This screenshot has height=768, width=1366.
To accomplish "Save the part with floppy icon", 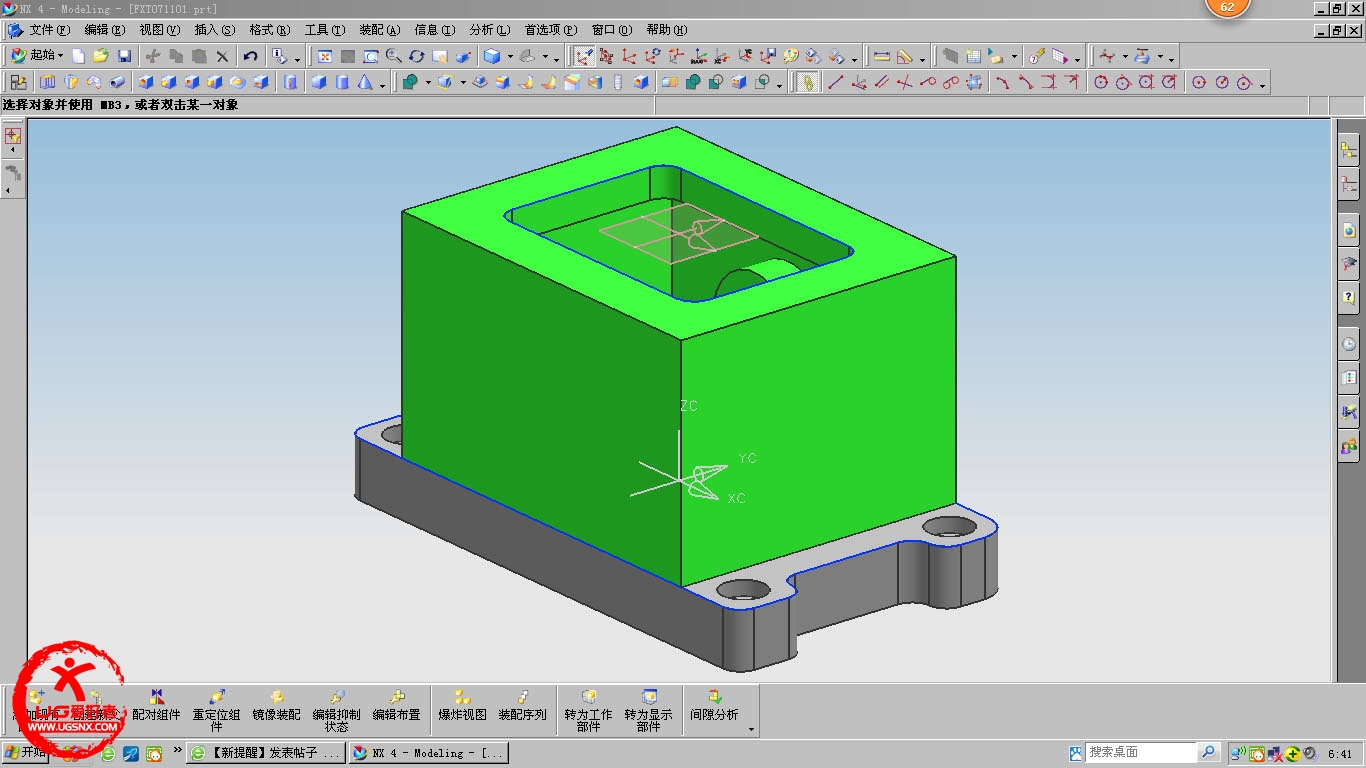I will [x=124, y=56].
